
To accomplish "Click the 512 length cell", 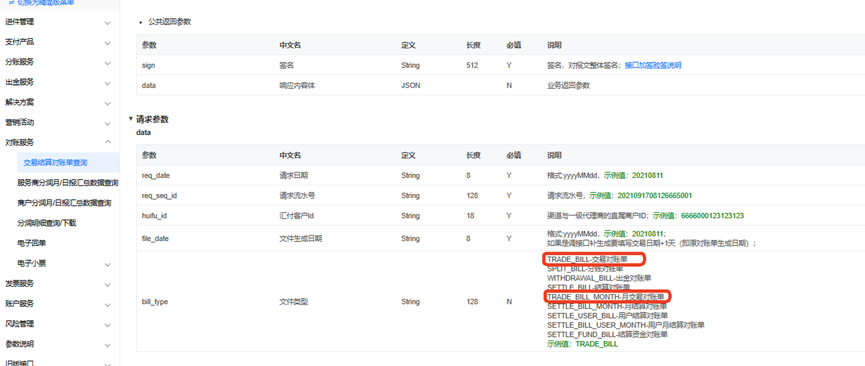I will pos(472,65).
